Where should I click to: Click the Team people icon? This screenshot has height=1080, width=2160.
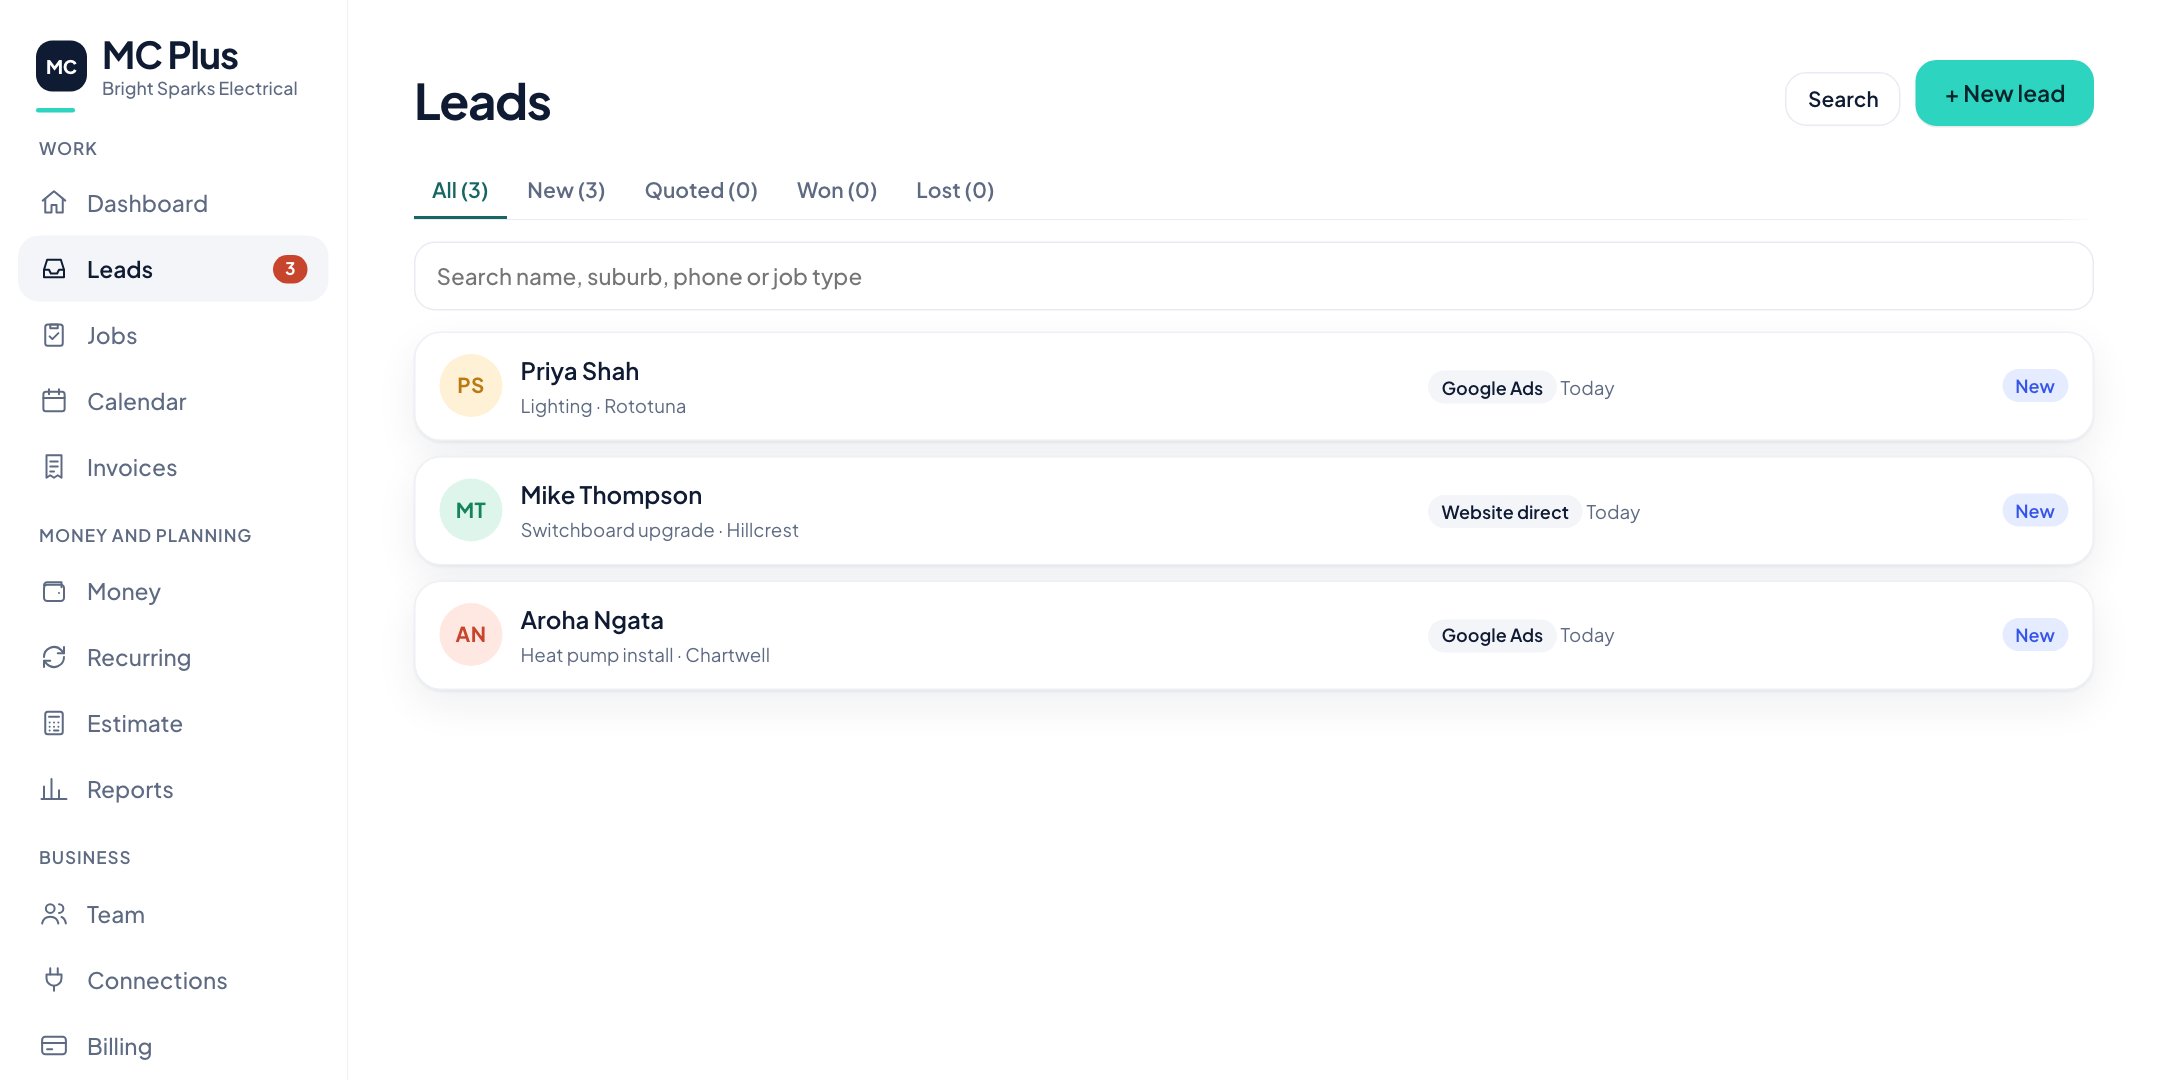tap(54, 914)
